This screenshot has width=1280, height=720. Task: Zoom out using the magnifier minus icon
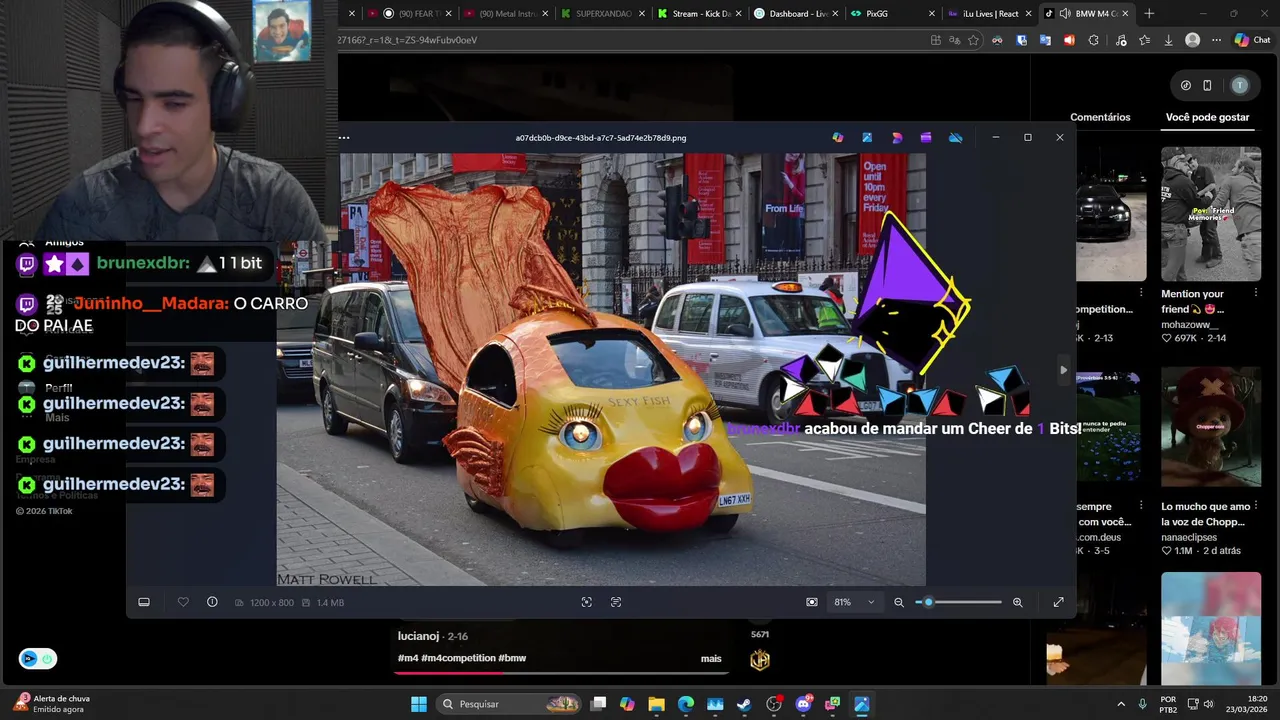click(x=899, y=602)
